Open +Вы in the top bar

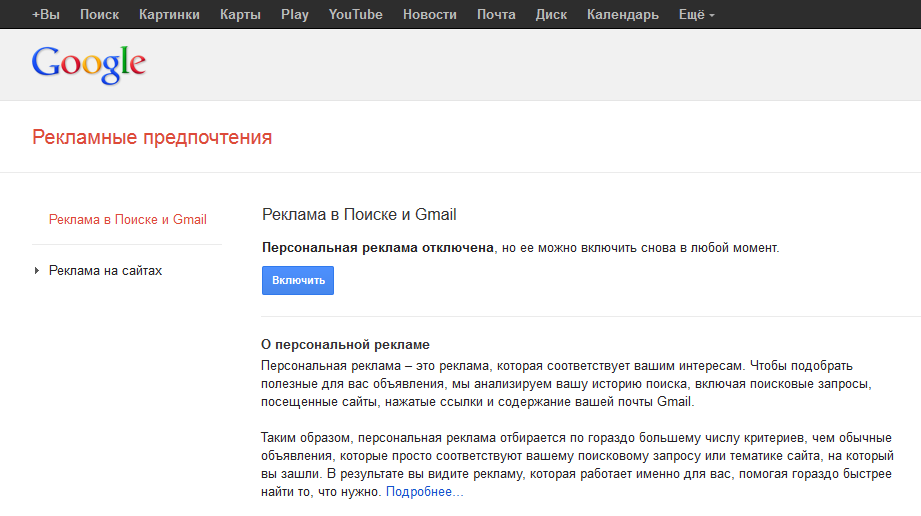(x=46, y=14)
